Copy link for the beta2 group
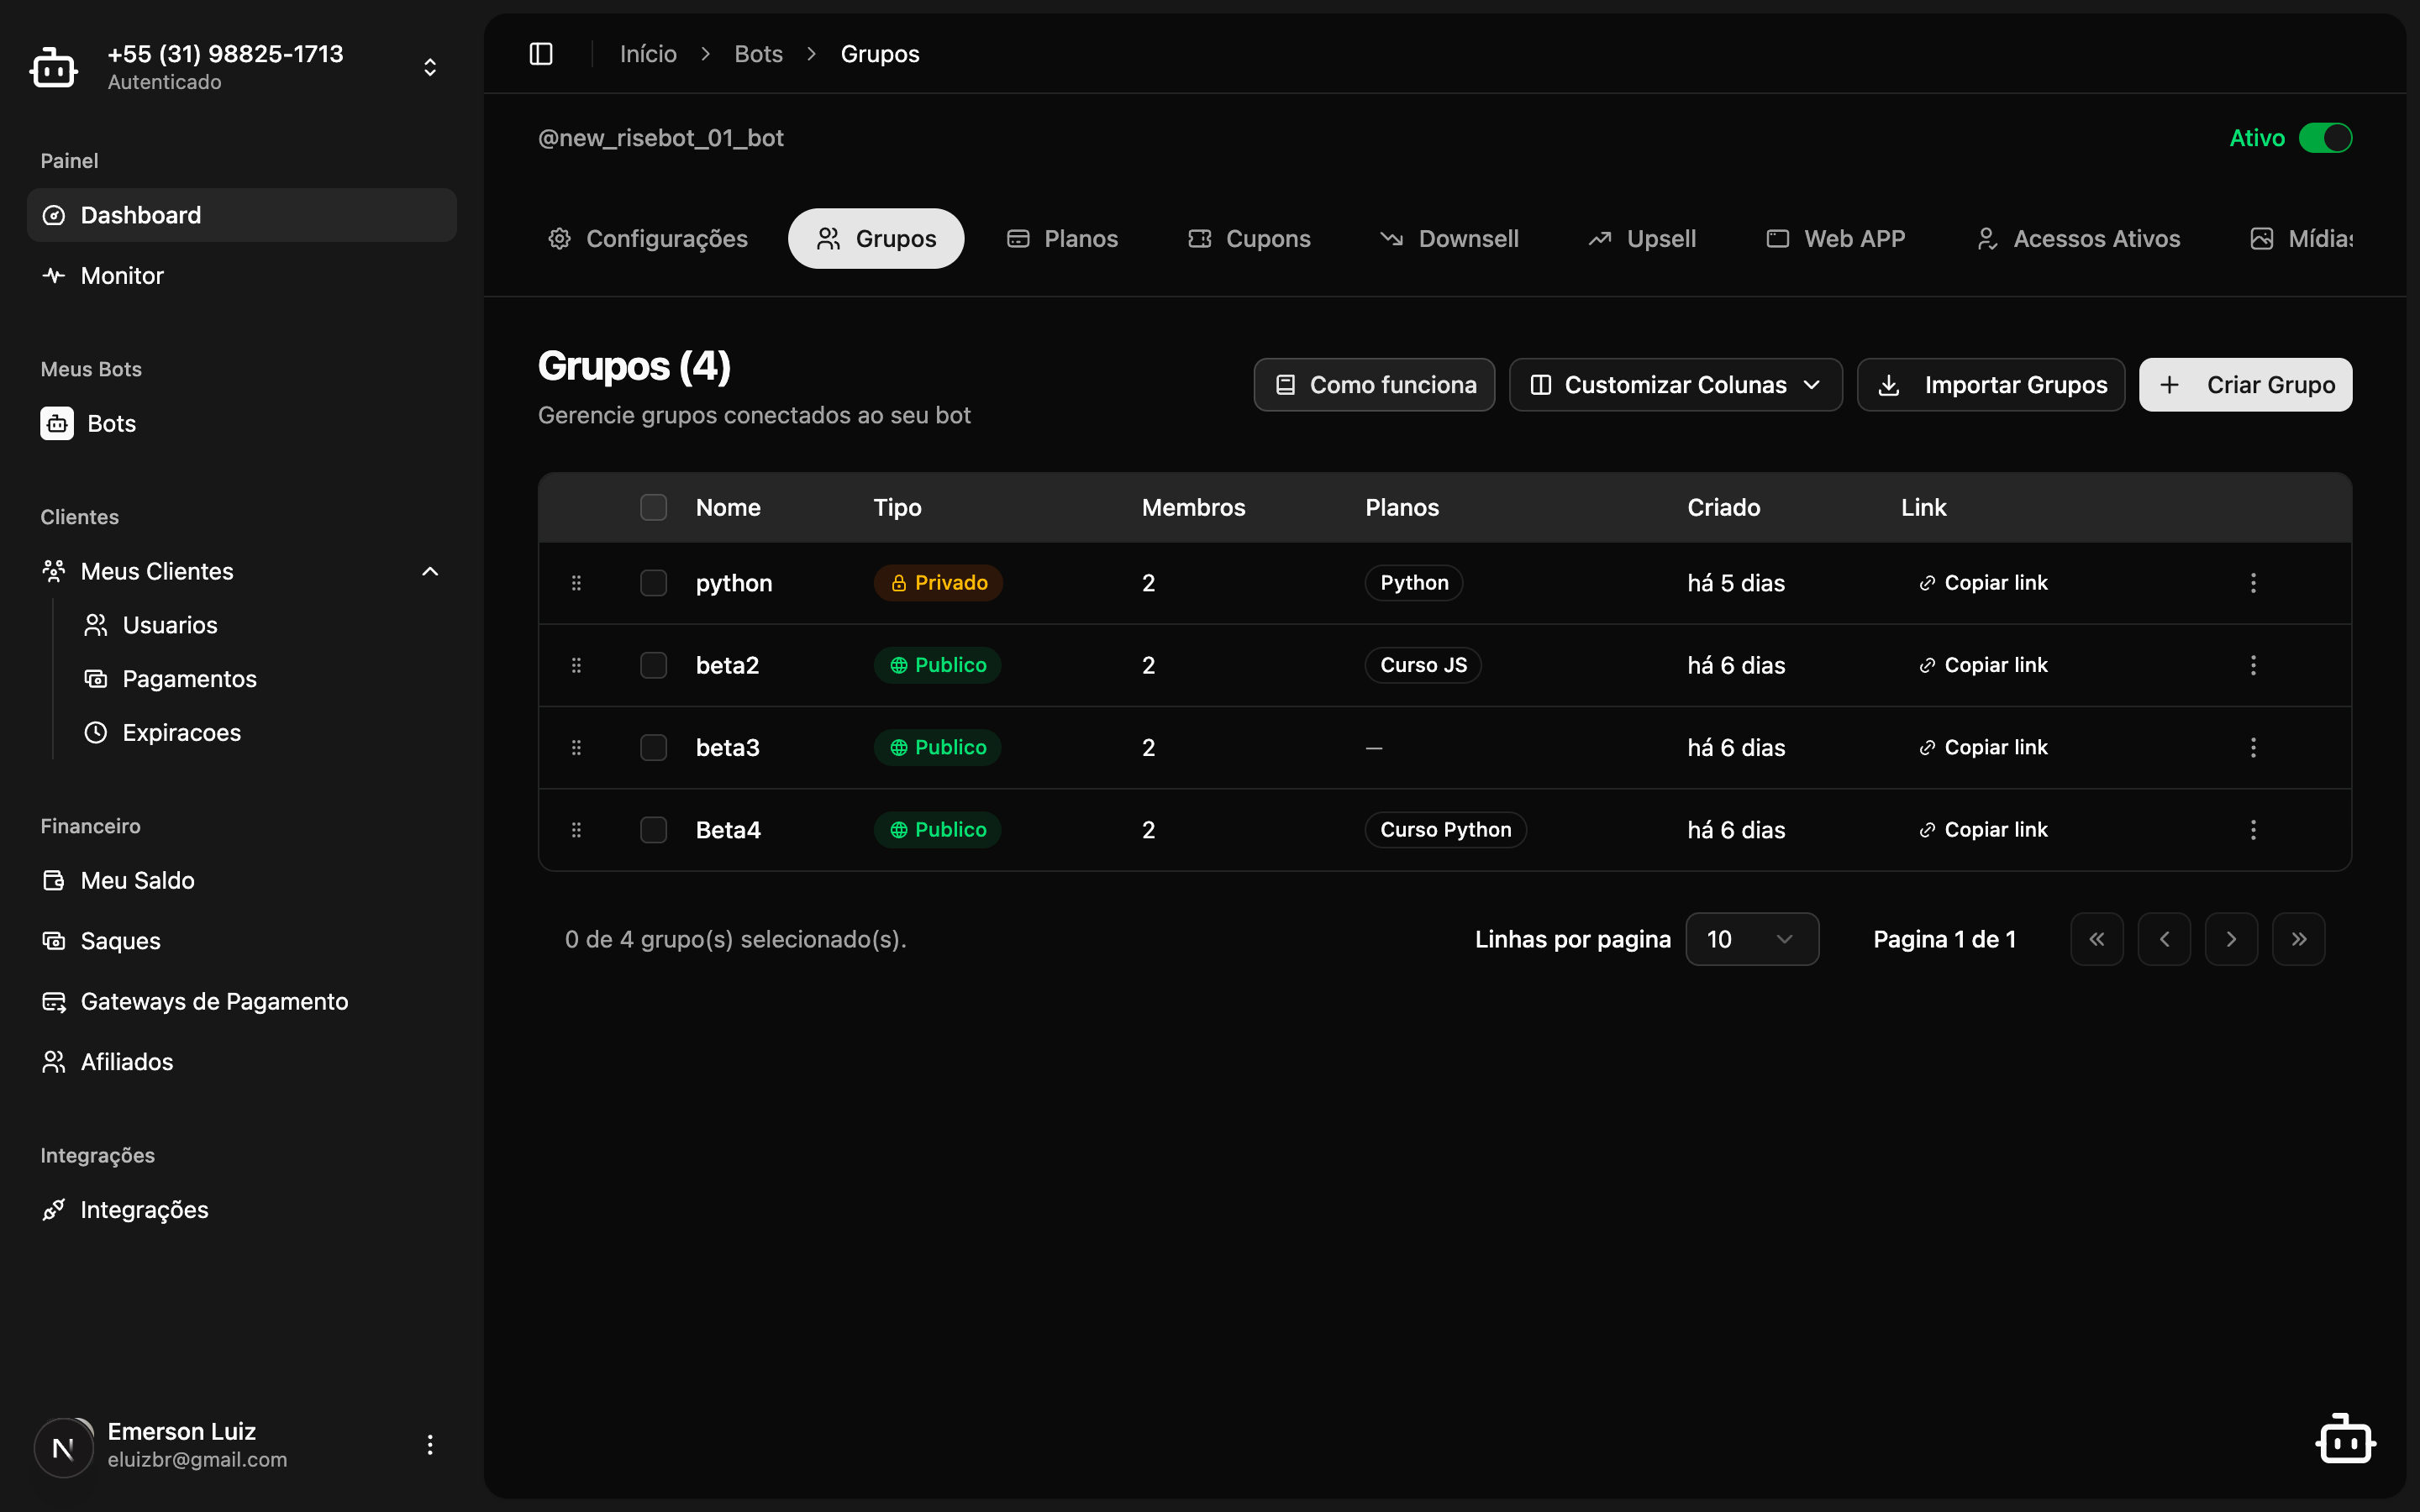2420x1512 pixels. tap(1983, 665)
